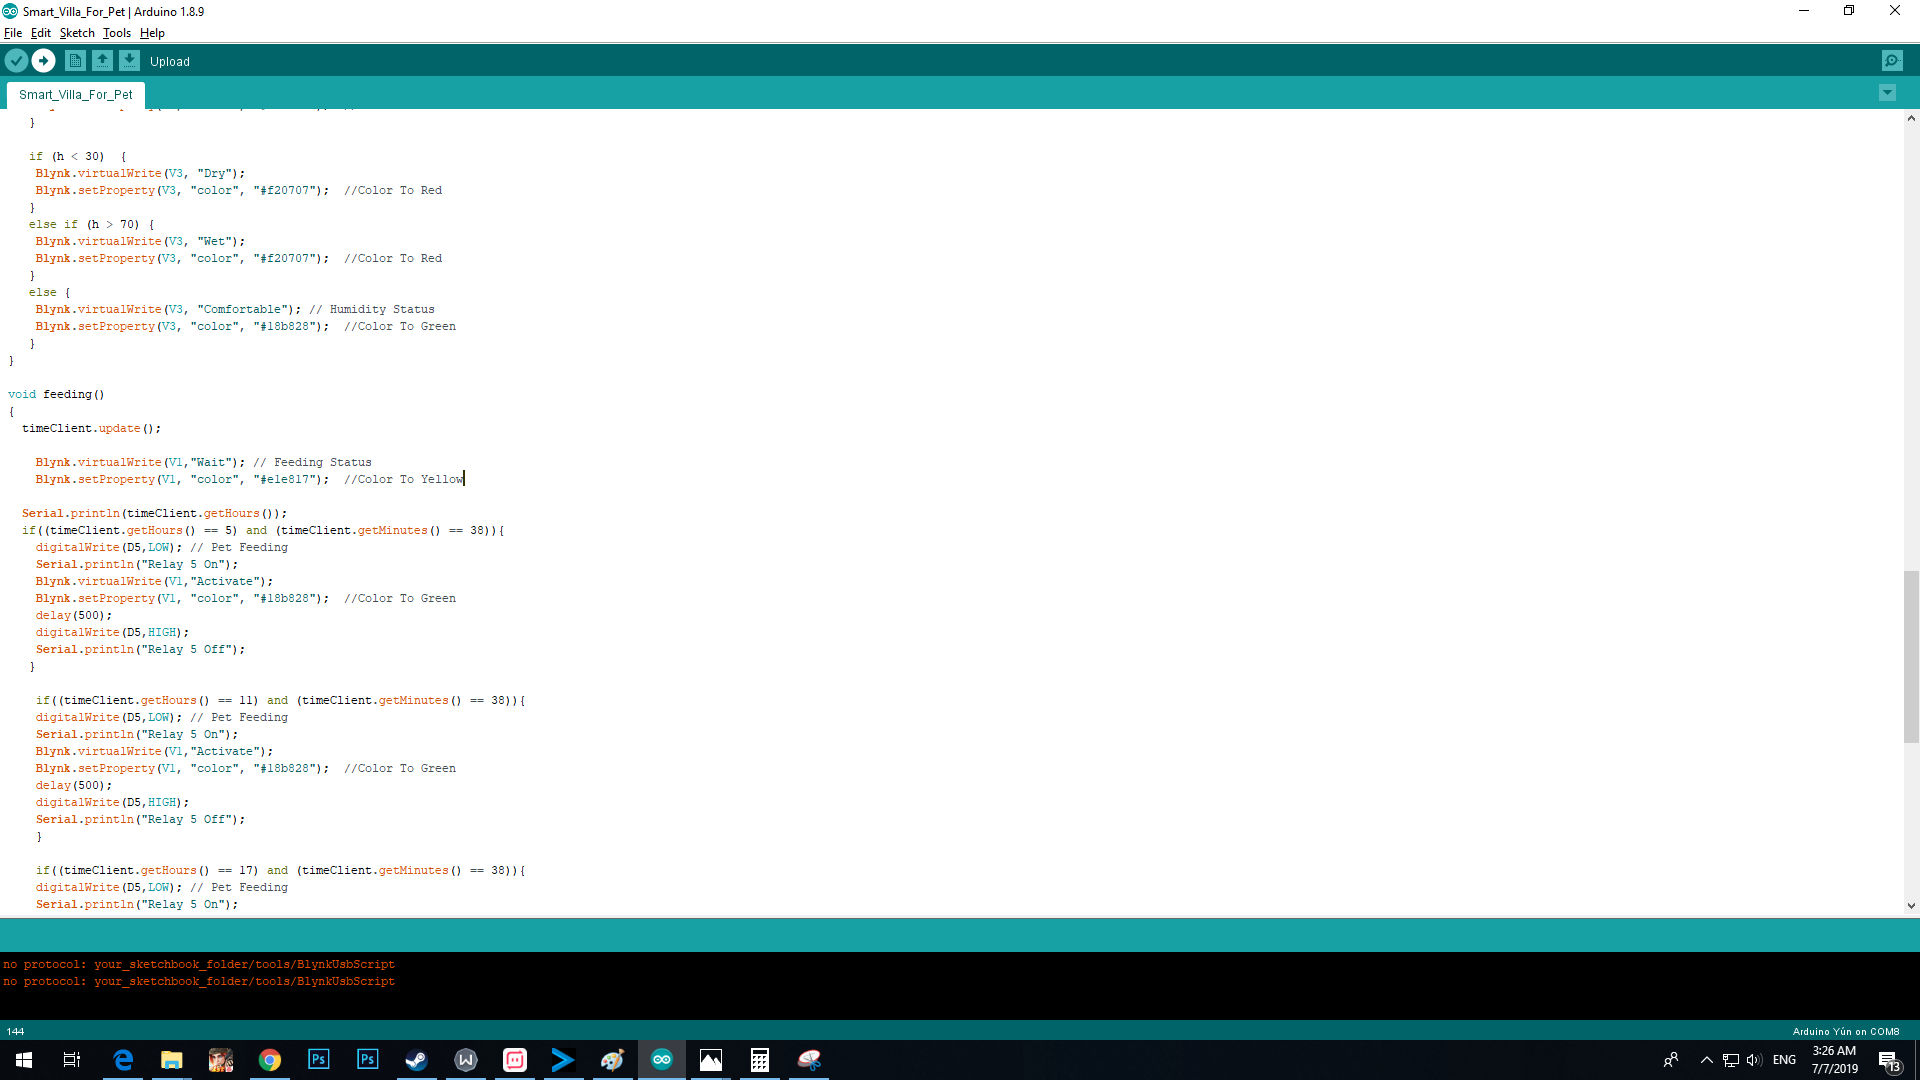
Task: Click the Save sketch down-arrow icon
Action: pos(129,61)
